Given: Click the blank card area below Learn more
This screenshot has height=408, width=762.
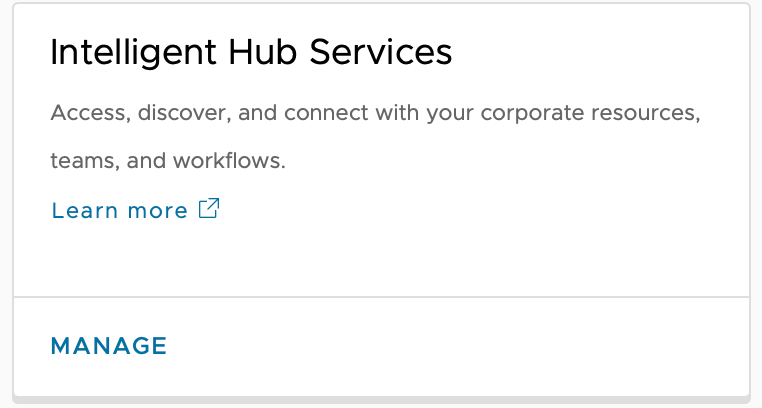Looking at the screenshot, I should [381, 258].
